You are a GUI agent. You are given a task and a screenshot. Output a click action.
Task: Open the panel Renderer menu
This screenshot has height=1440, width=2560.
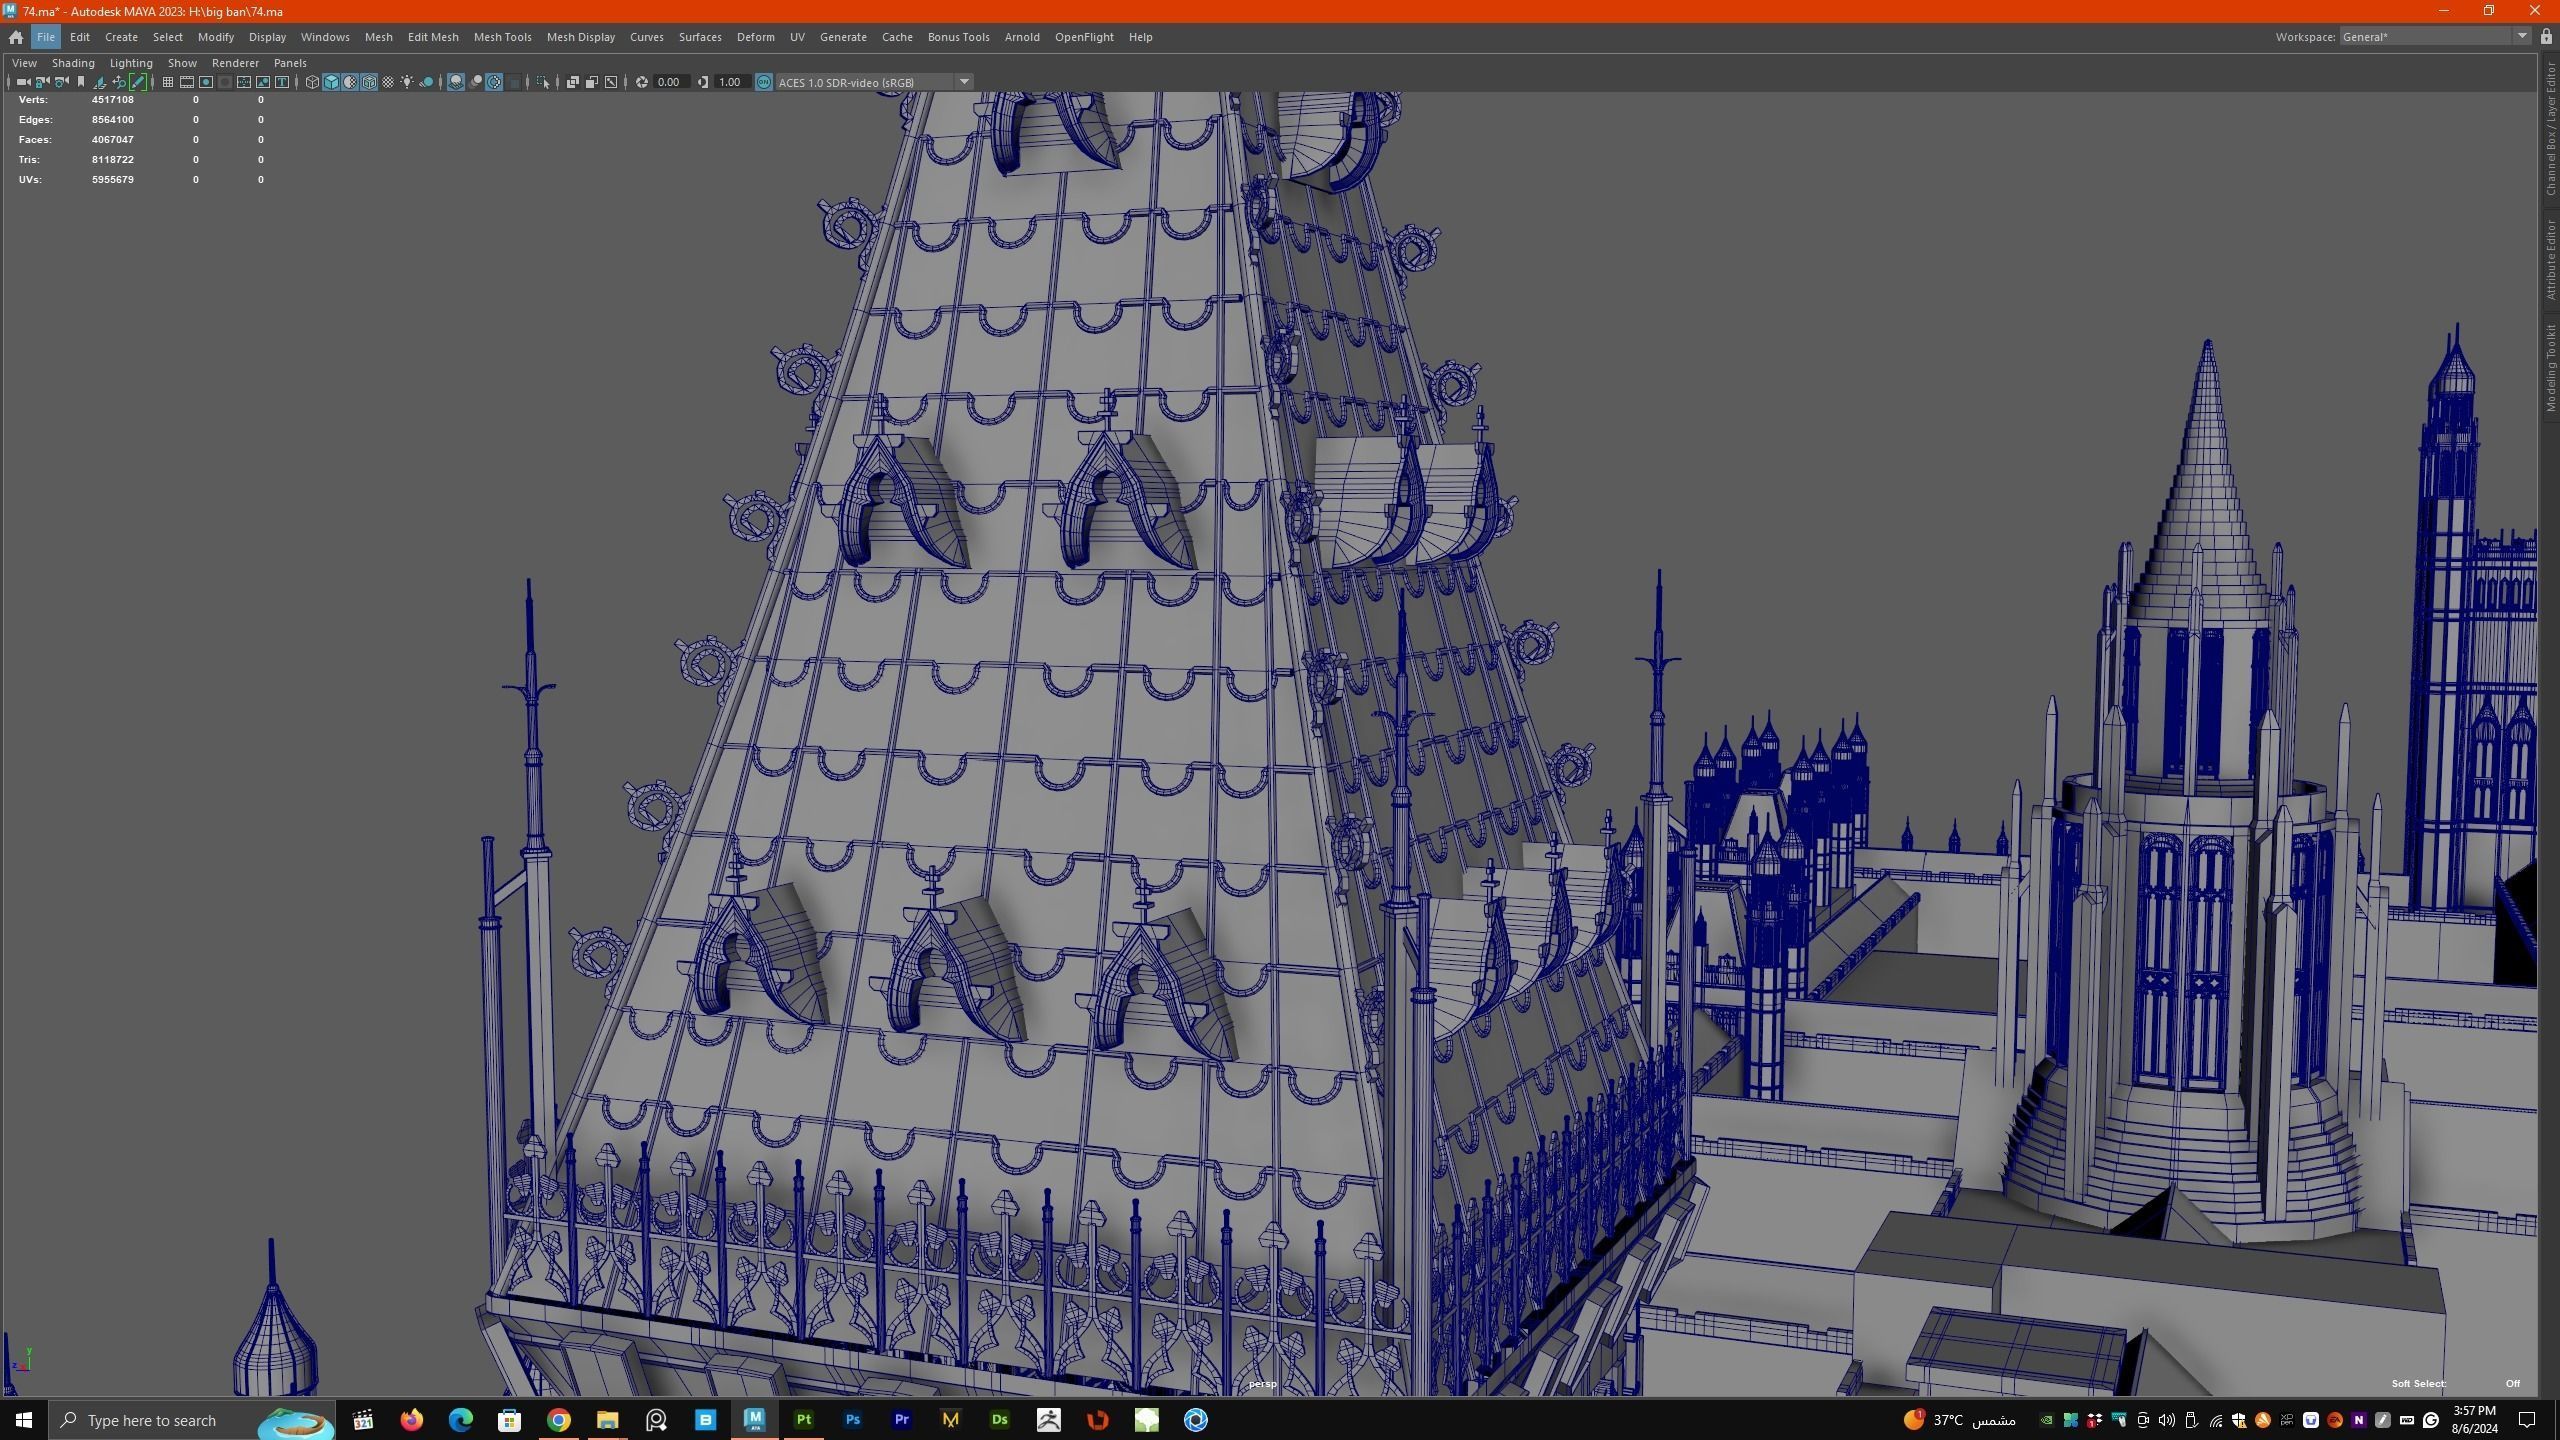235,63
